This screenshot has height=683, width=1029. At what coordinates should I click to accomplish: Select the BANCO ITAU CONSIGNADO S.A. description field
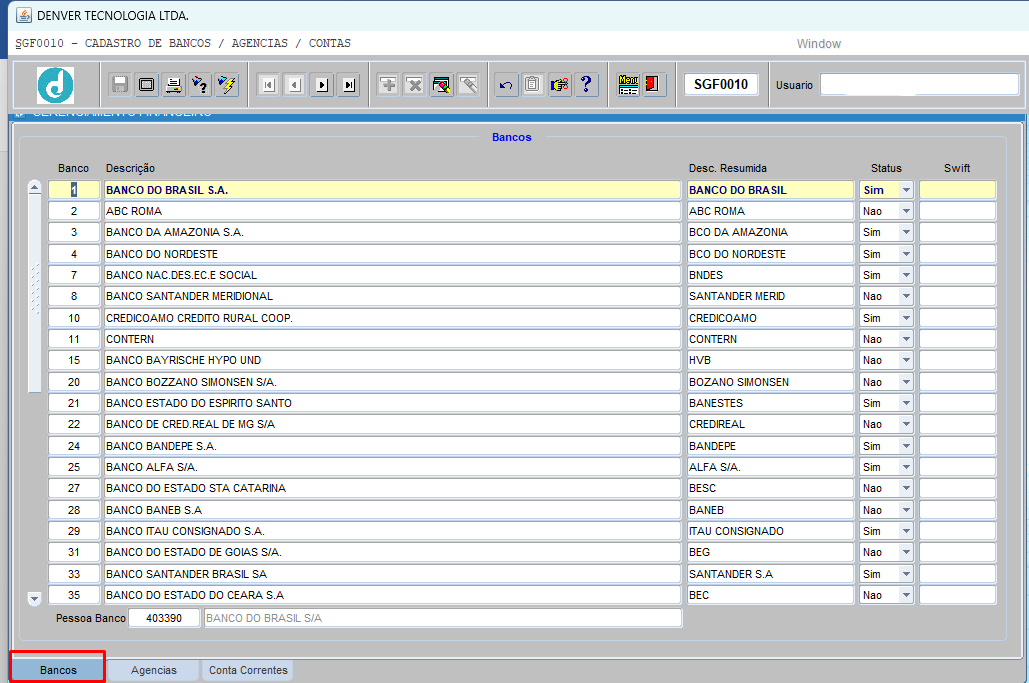392,531
